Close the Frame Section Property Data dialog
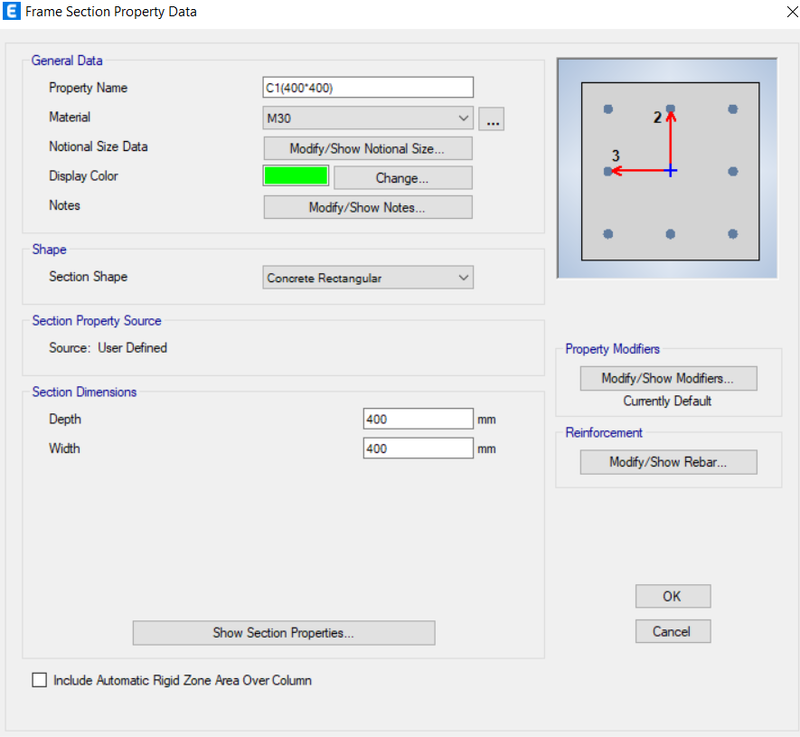Image resolution: width=800 pixels, height=737 pixels. tap(792, 11)
